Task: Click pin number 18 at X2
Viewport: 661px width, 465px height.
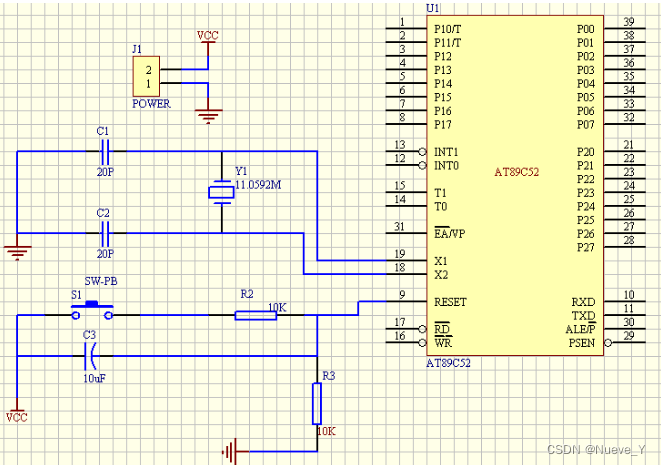Action: click(x=400, y=267)
